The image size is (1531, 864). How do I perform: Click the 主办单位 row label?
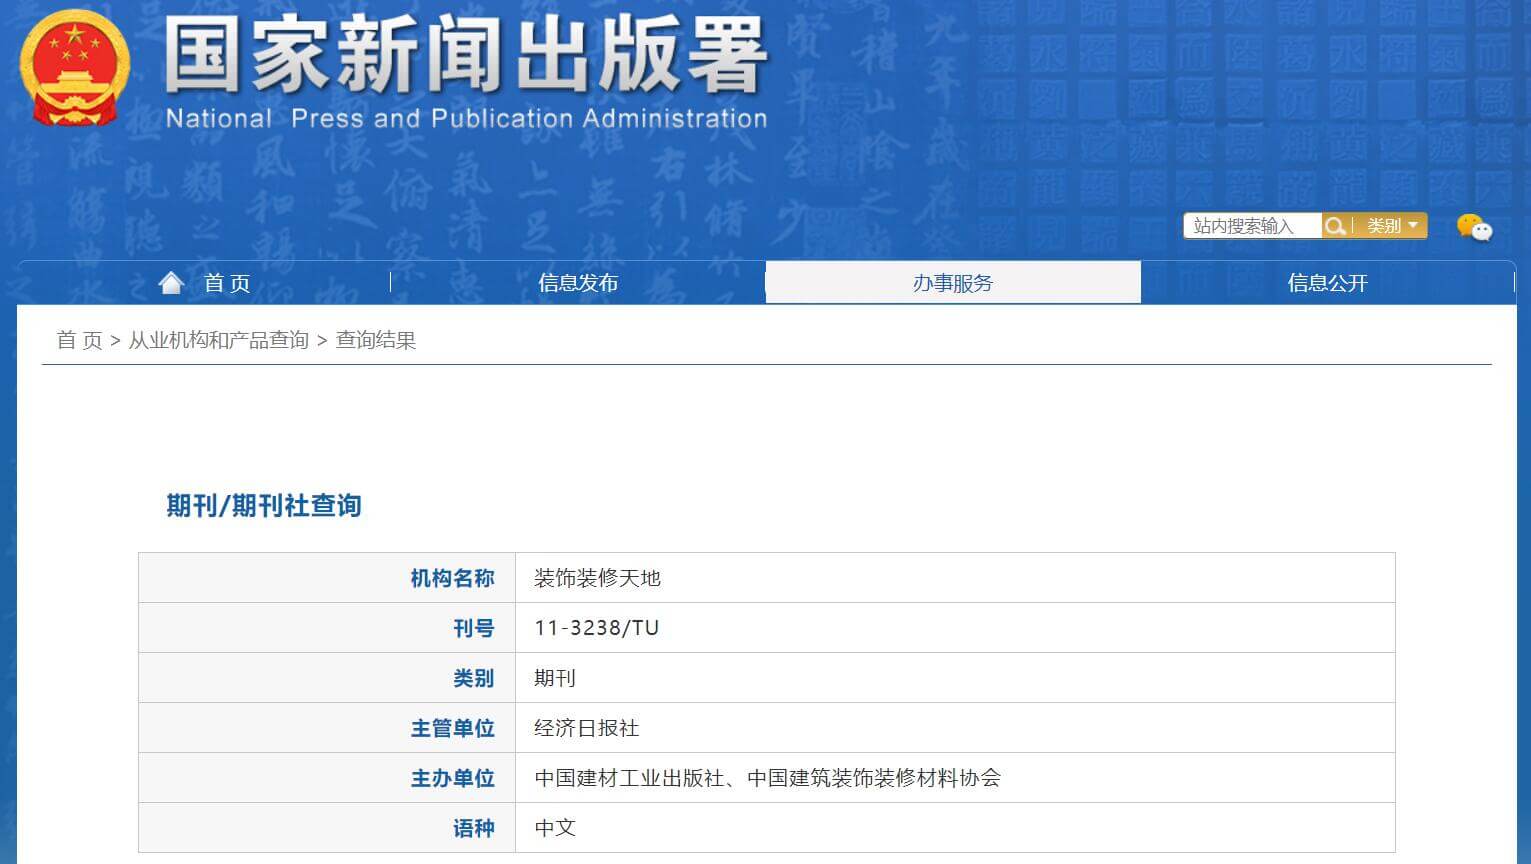tap(452, 778)
